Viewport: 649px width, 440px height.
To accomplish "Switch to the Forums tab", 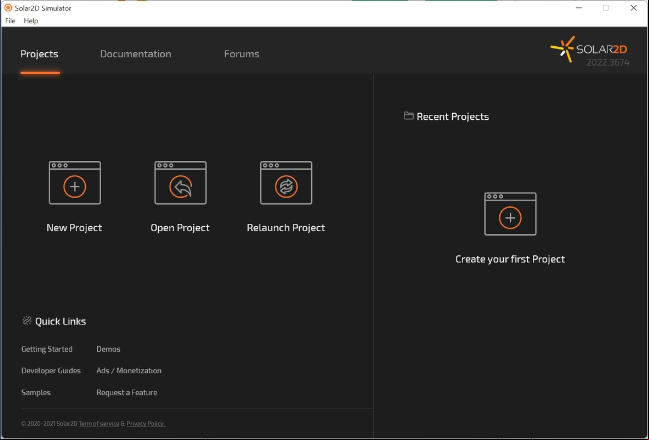I will 242,54.
